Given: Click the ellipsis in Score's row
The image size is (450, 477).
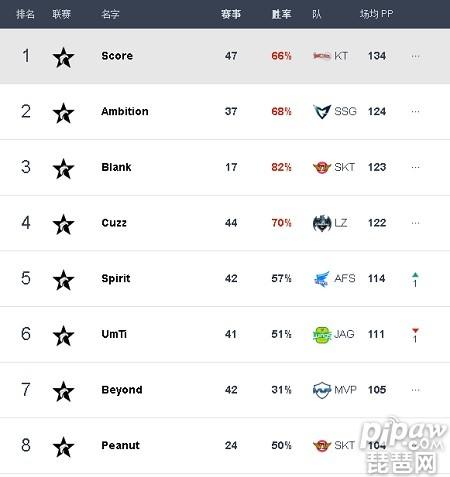Looking at the screenshot, I should tap(415, 56).
